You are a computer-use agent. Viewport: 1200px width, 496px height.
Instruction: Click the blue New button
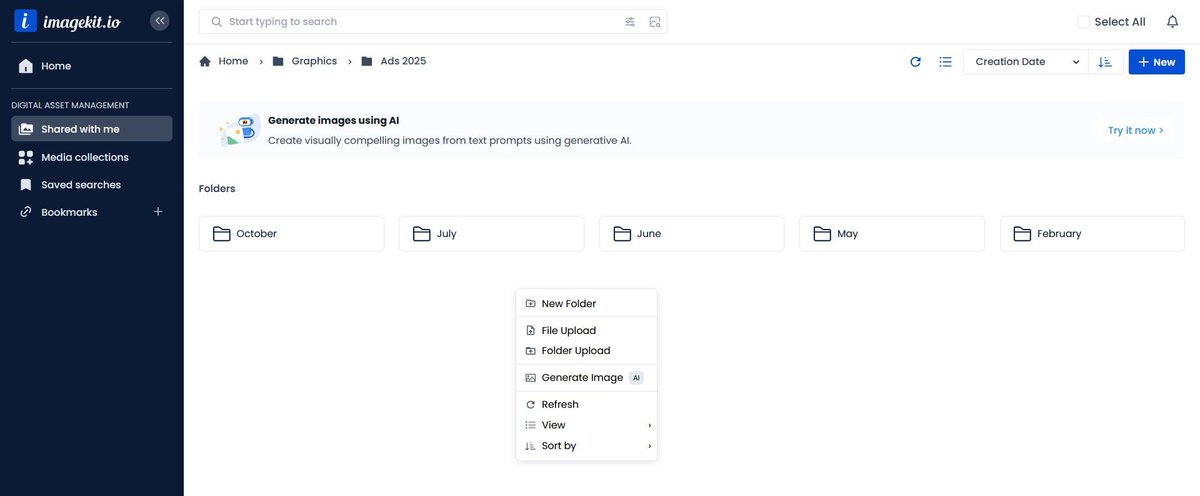1157,62
